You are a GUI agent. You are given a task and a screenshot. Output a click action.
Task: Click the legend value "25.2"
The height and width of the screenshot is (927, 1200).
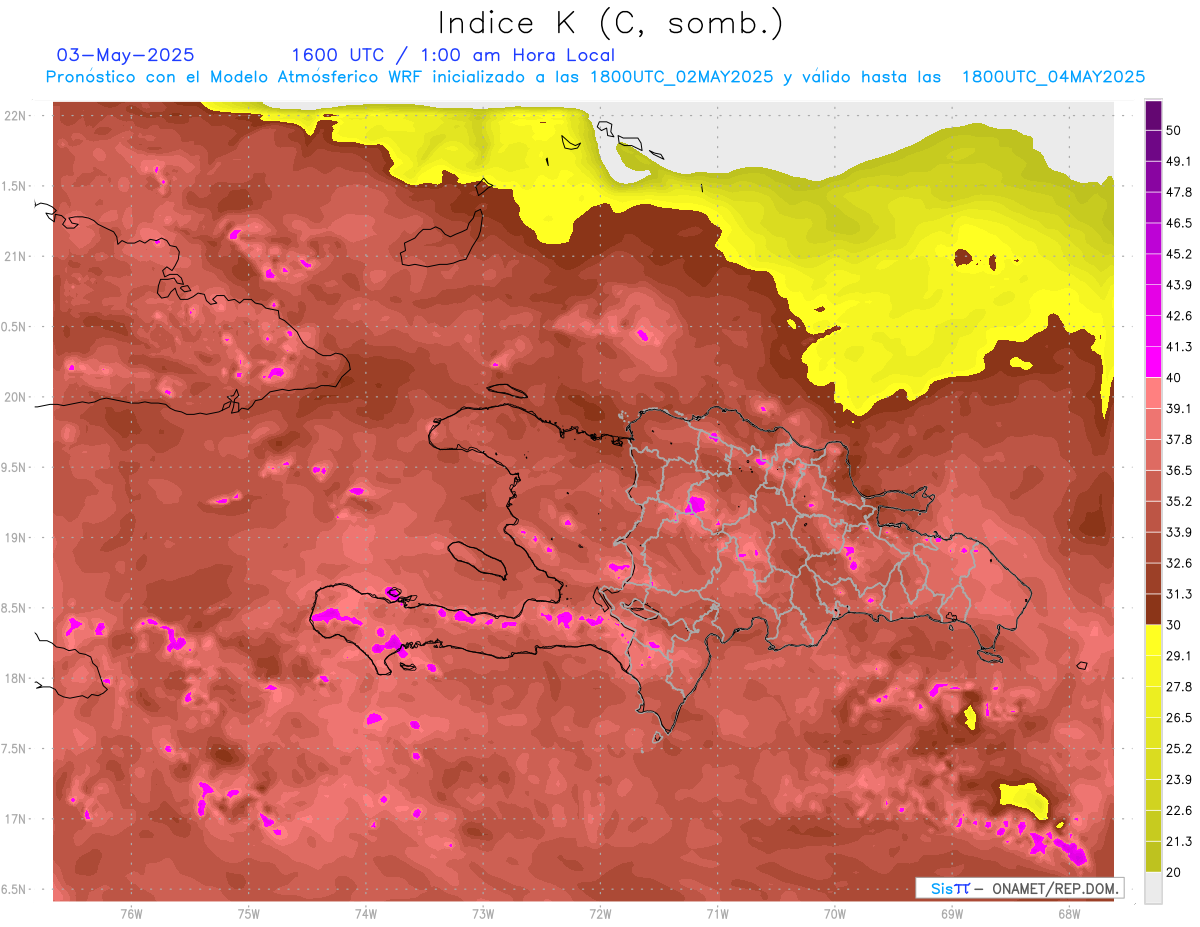point(1180,748)
